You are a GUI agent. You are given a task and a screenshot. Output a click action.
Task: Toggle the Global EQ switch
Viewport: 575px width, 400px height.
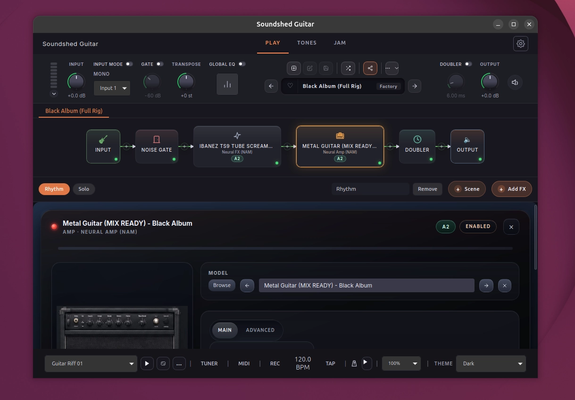point(242,64)
